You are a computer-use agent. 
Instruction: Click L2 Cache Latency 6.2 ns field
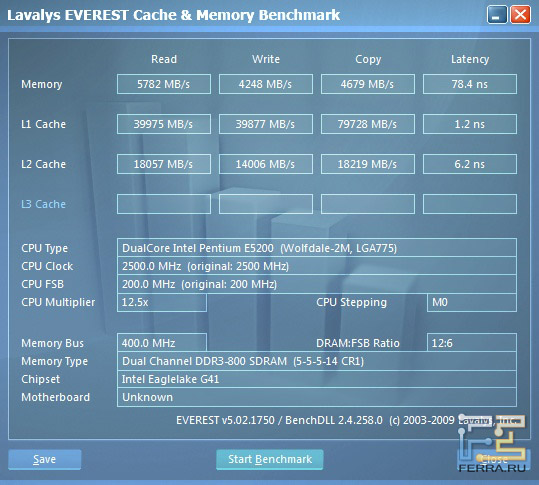pyautogui.click(x=470, y=164)
